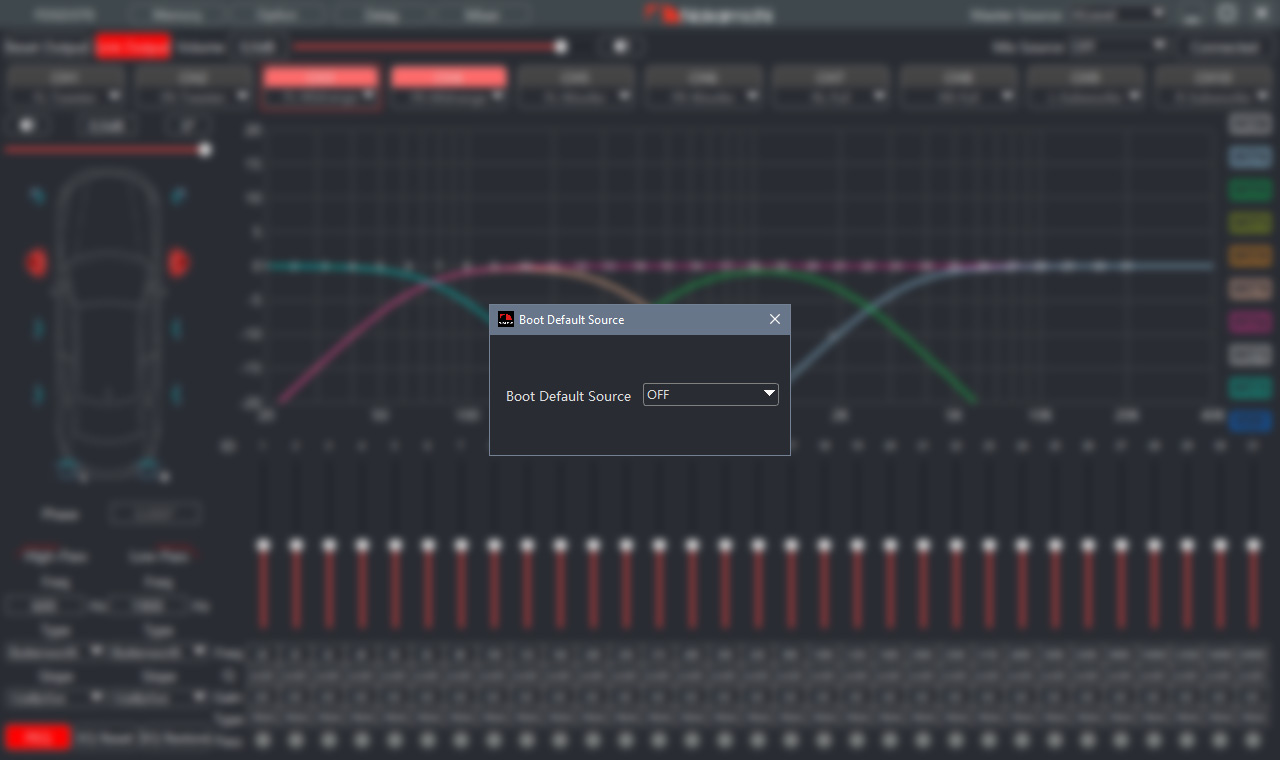Screen dimensions: 1280x760
Task: Click the mute icon beside the master volume slider
Action: pos(620,46)
